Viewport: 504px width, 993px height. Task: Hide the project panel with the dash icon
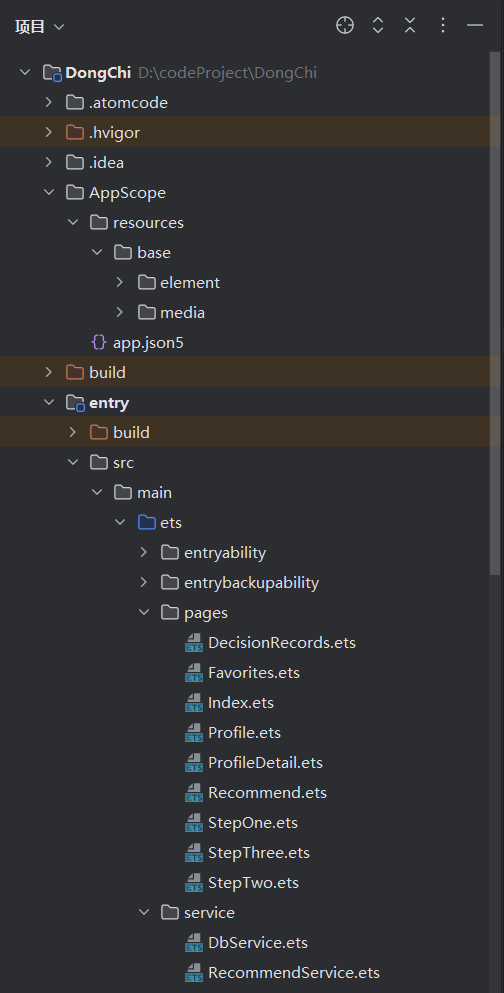pos(475,25)
